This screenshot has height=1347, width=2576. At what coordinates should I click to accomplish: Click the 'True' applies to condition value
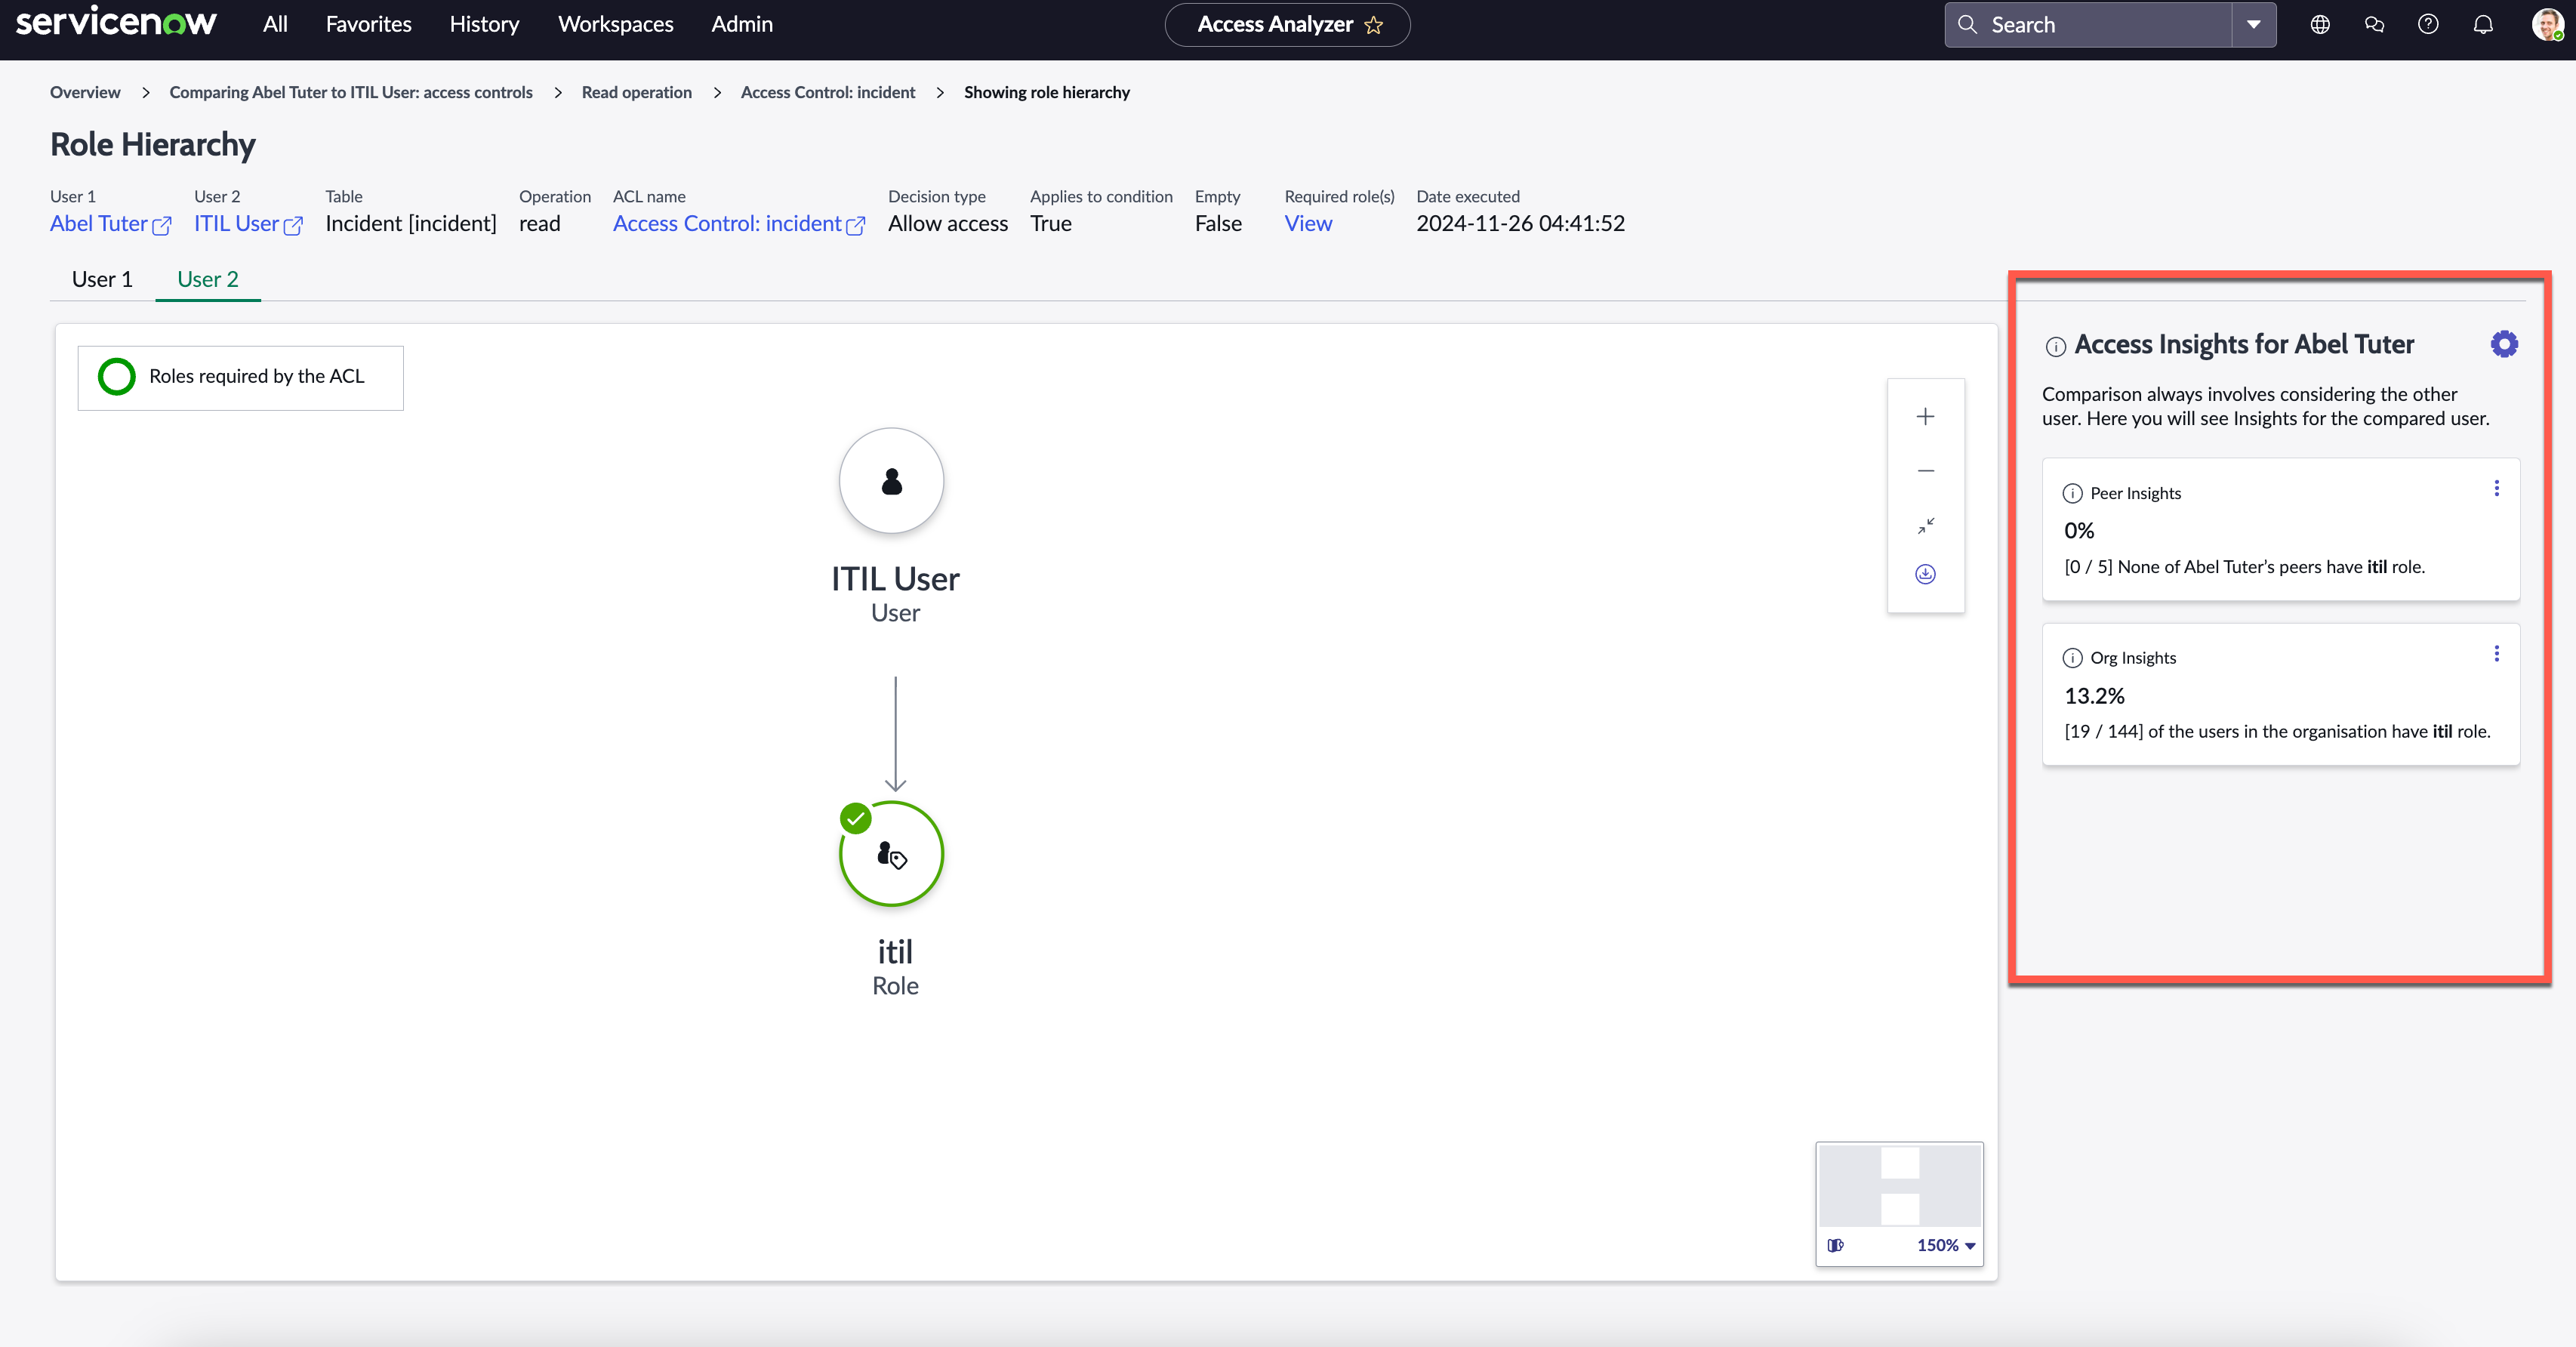[x=1051, y=224]
